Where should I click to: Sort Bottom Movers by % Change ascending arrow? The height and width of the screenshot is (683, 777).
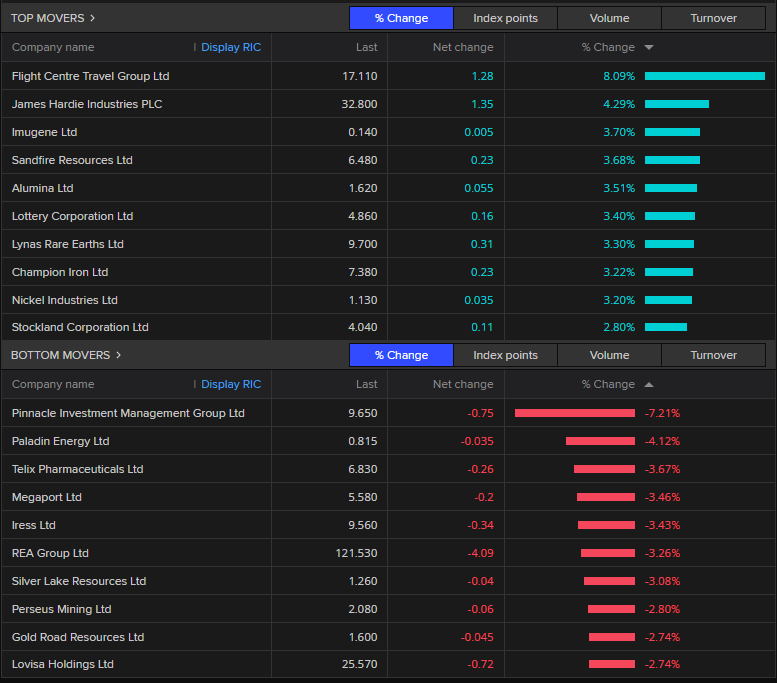[x=649, y=385]
